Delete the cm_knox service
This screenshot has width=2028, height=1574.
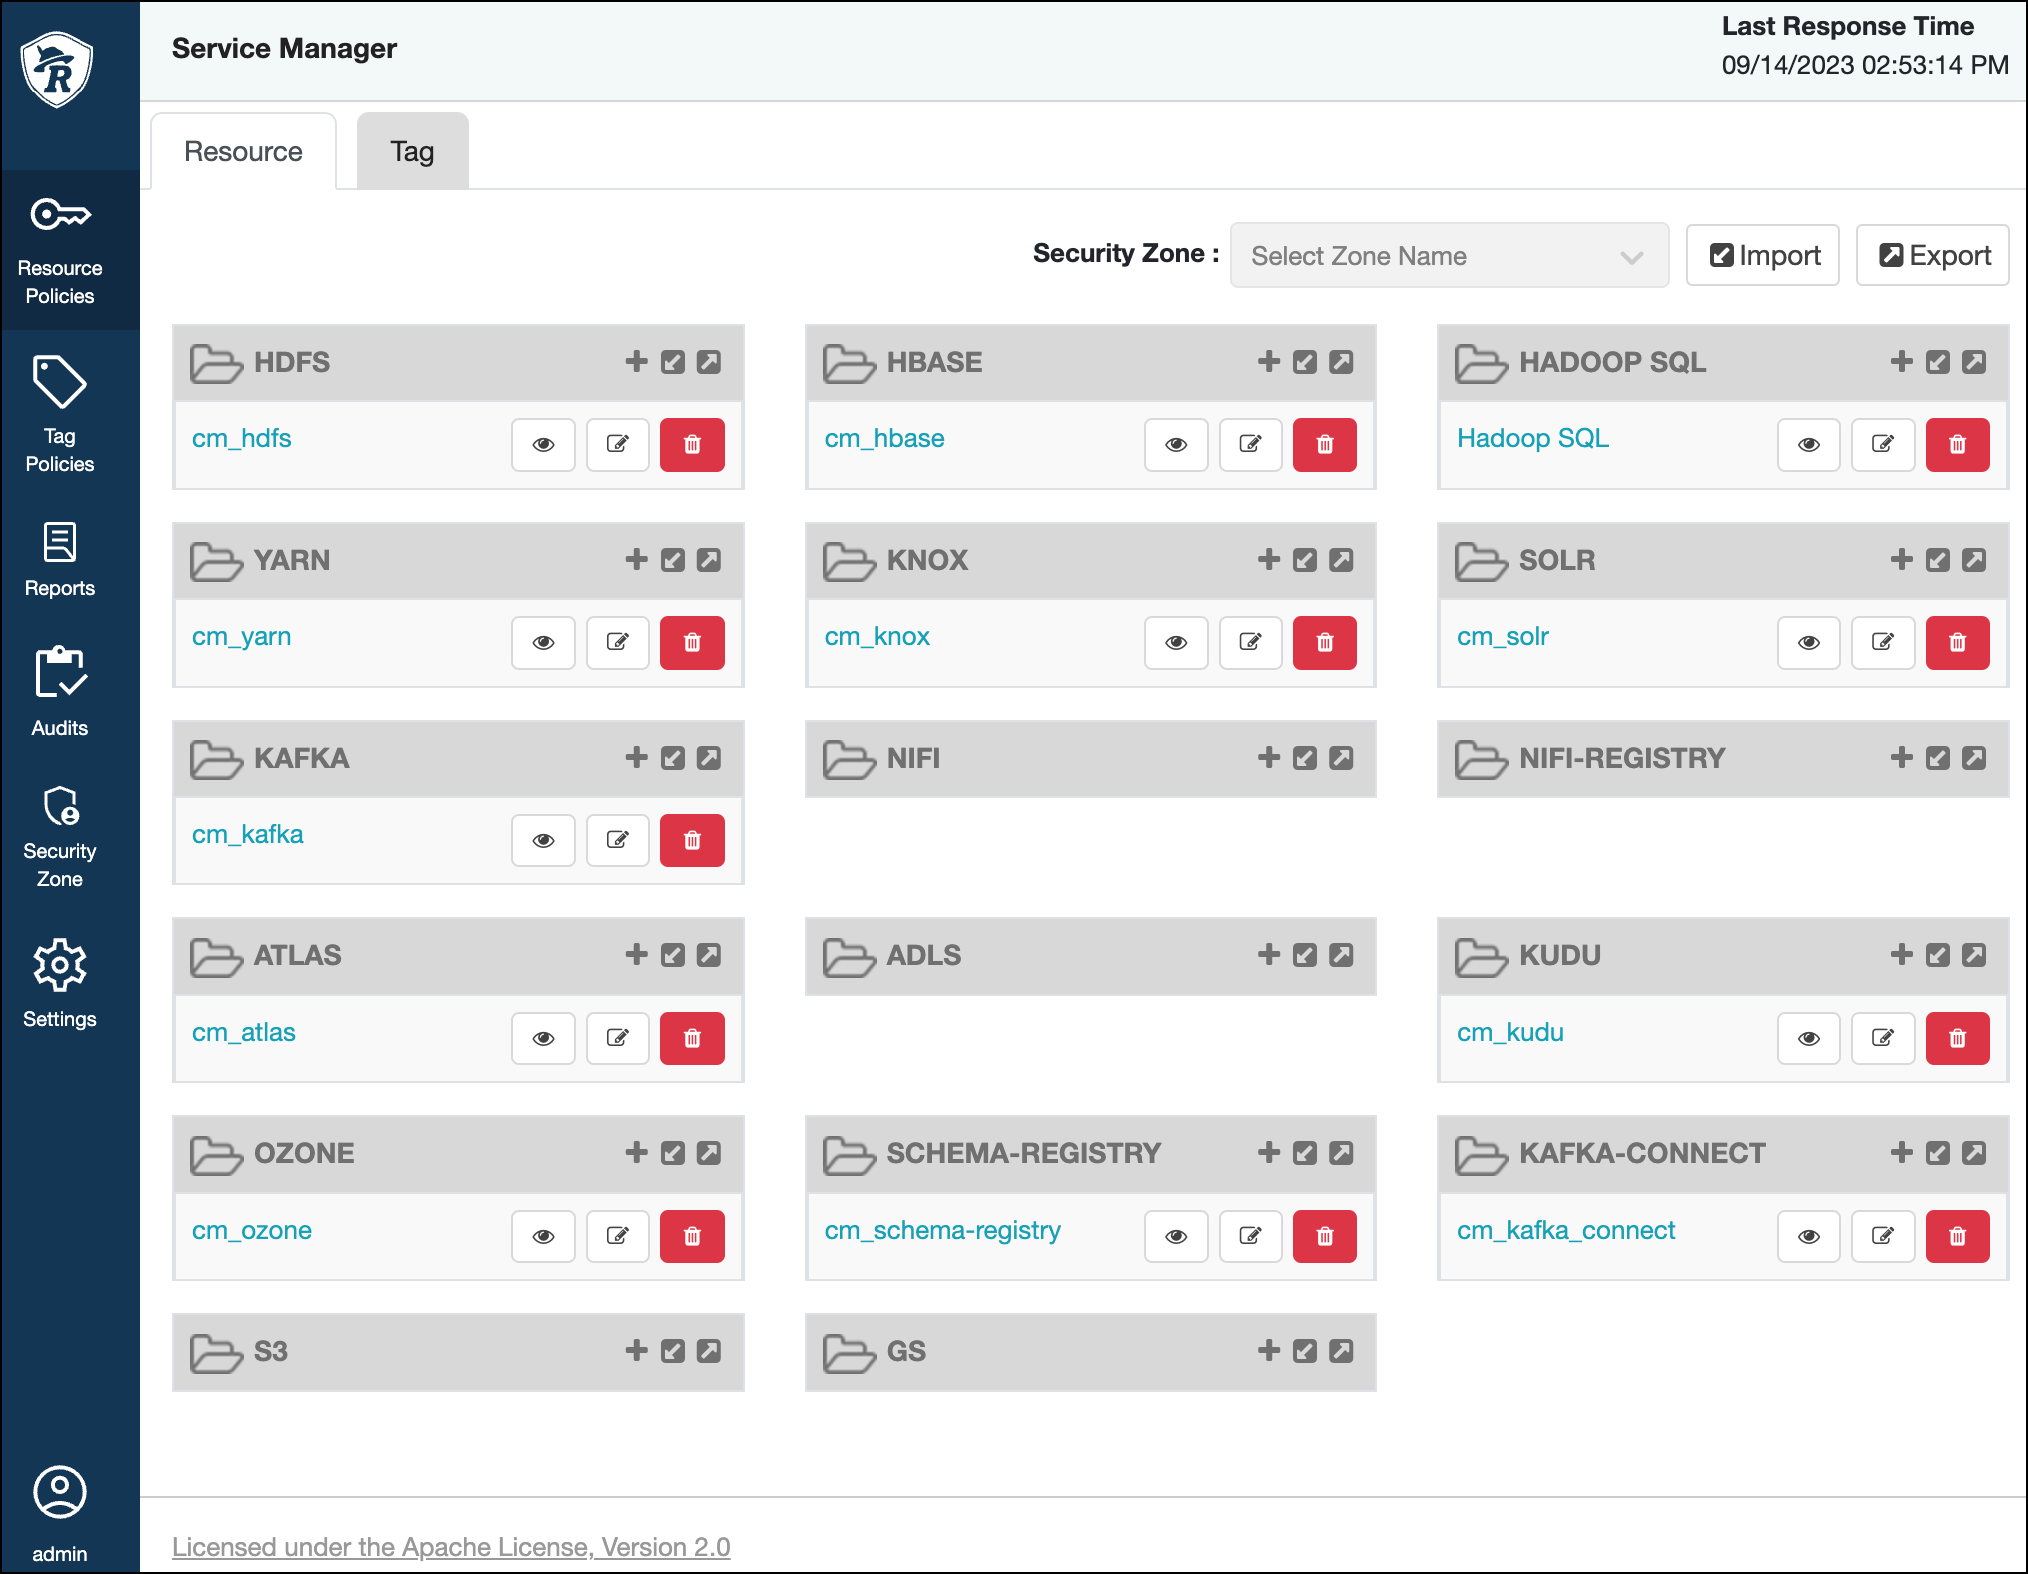click(1324, 643)
